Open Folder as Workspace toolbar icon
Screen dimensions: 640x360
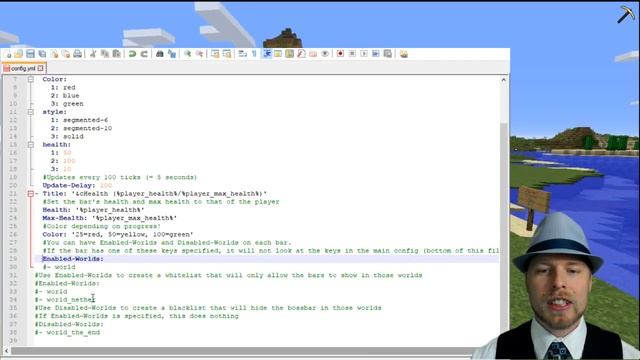tap(313, 54)
